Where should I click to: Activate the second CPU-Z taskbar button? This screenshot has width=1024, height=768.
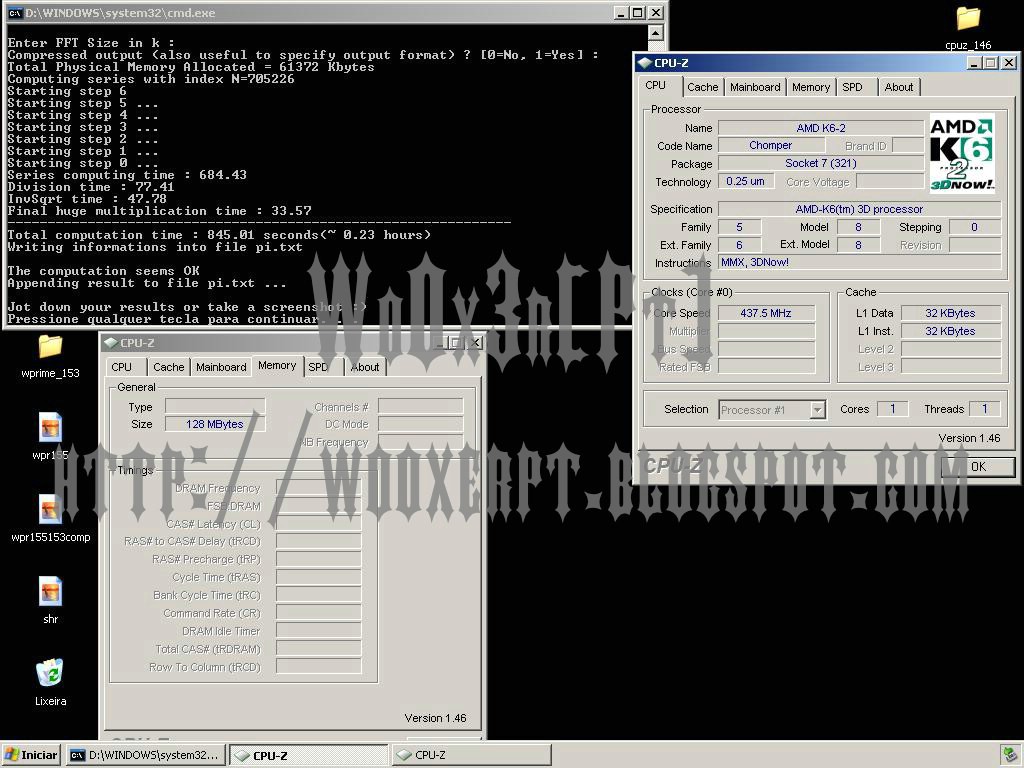click(472, 755)
